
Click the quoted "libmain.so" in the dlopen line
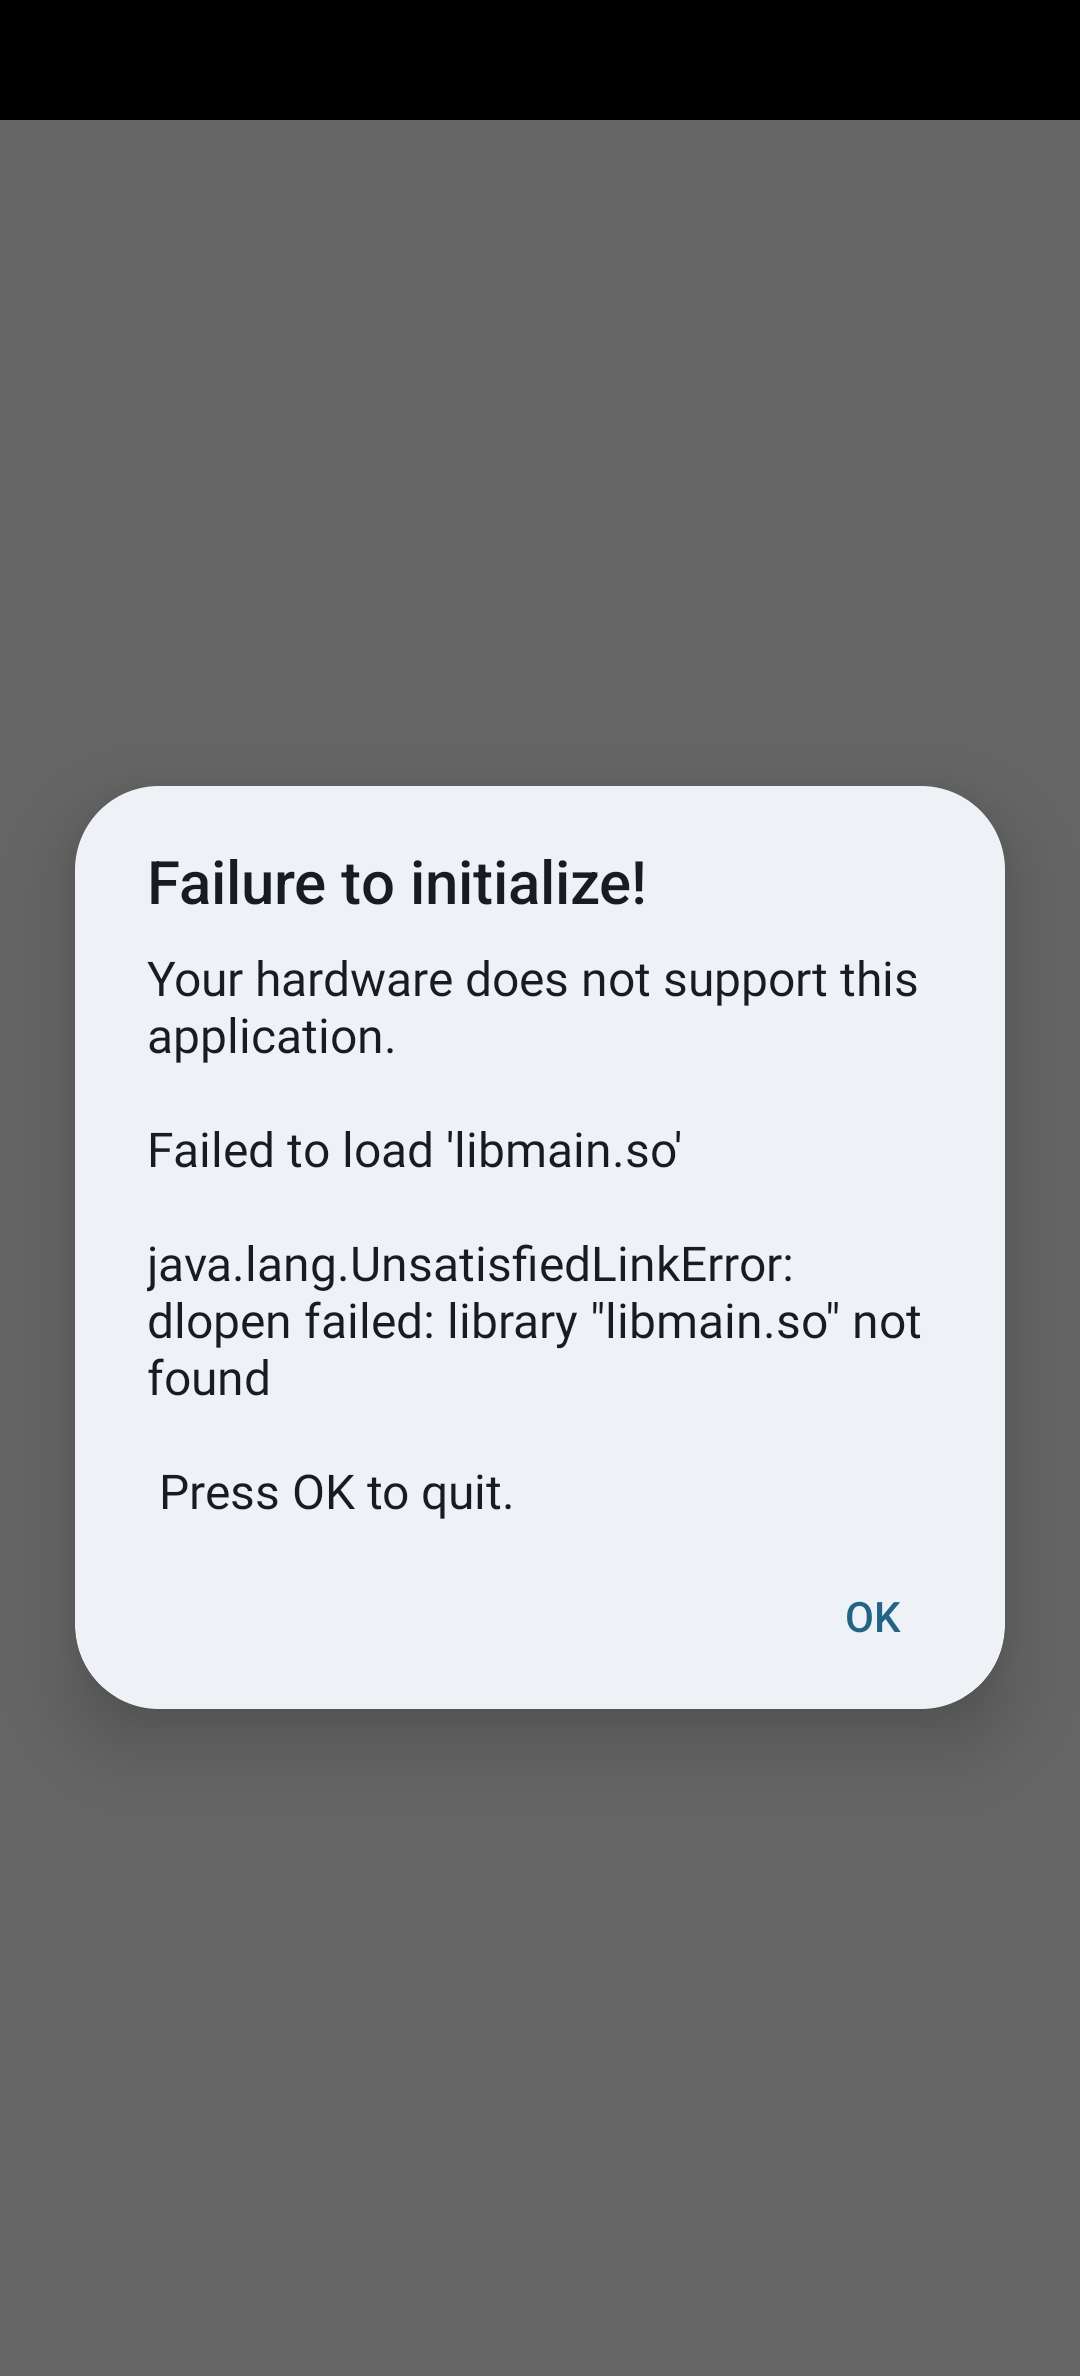pyautogui.click(x=714, y=1322)
